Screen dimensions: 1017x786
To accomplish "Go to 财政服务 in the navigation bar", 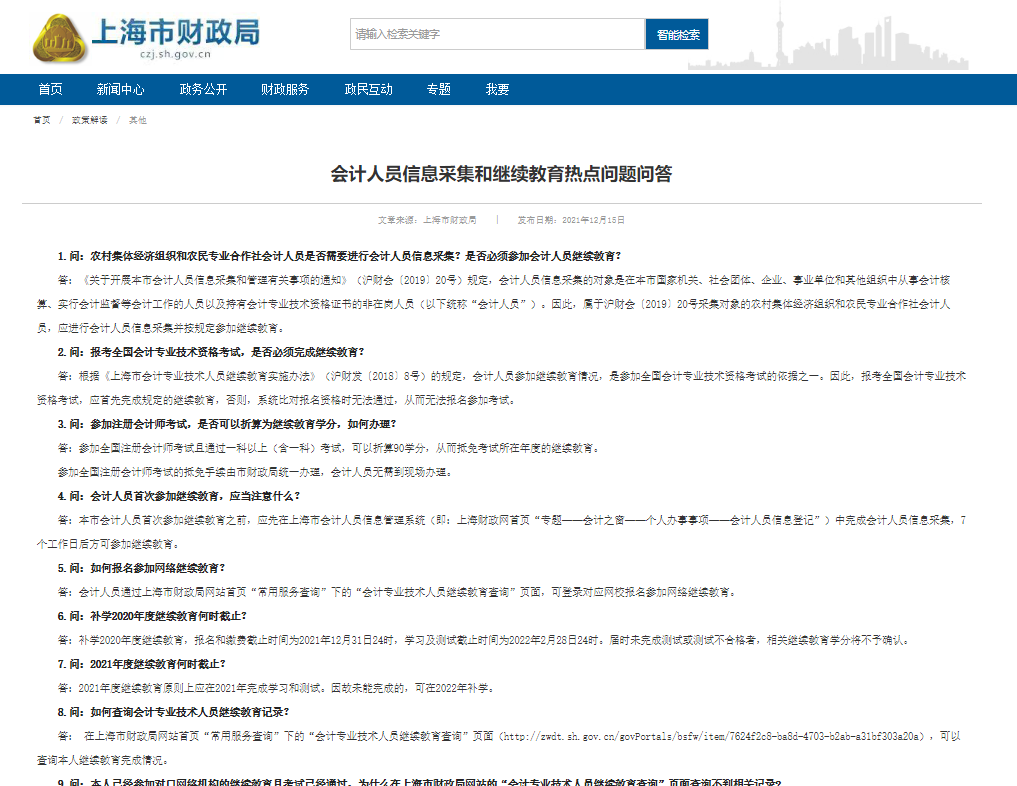I will pyautogui.click(x=285, y=89).
